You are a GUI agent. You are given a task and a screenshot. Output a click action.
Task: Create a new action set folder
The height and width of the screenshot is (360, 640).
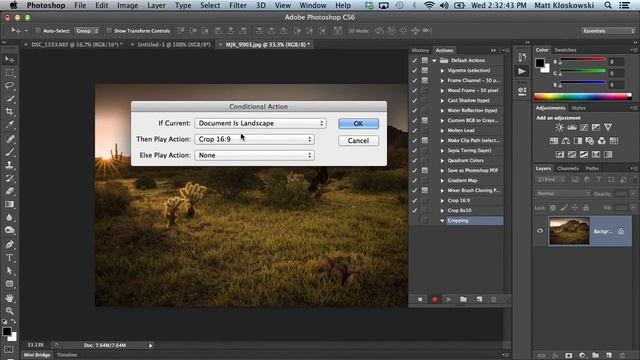pos(463,300)
